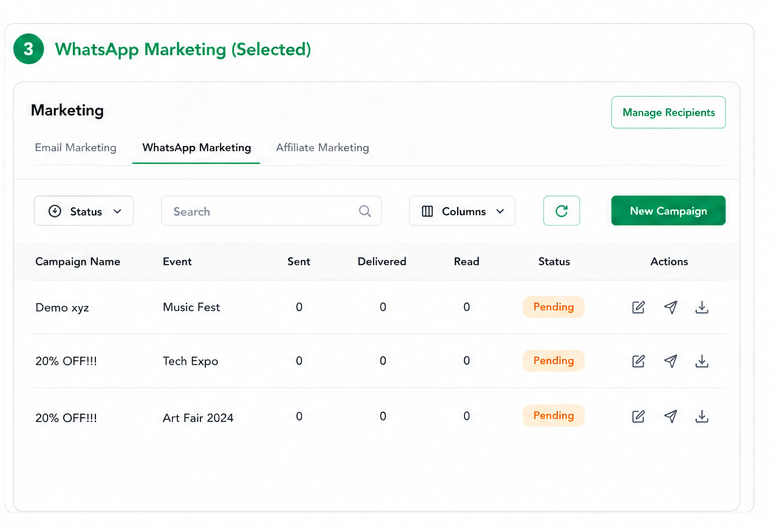Click the Pending badge in Tech Expo row
The image size is (773, 525).
coord(554,360)
